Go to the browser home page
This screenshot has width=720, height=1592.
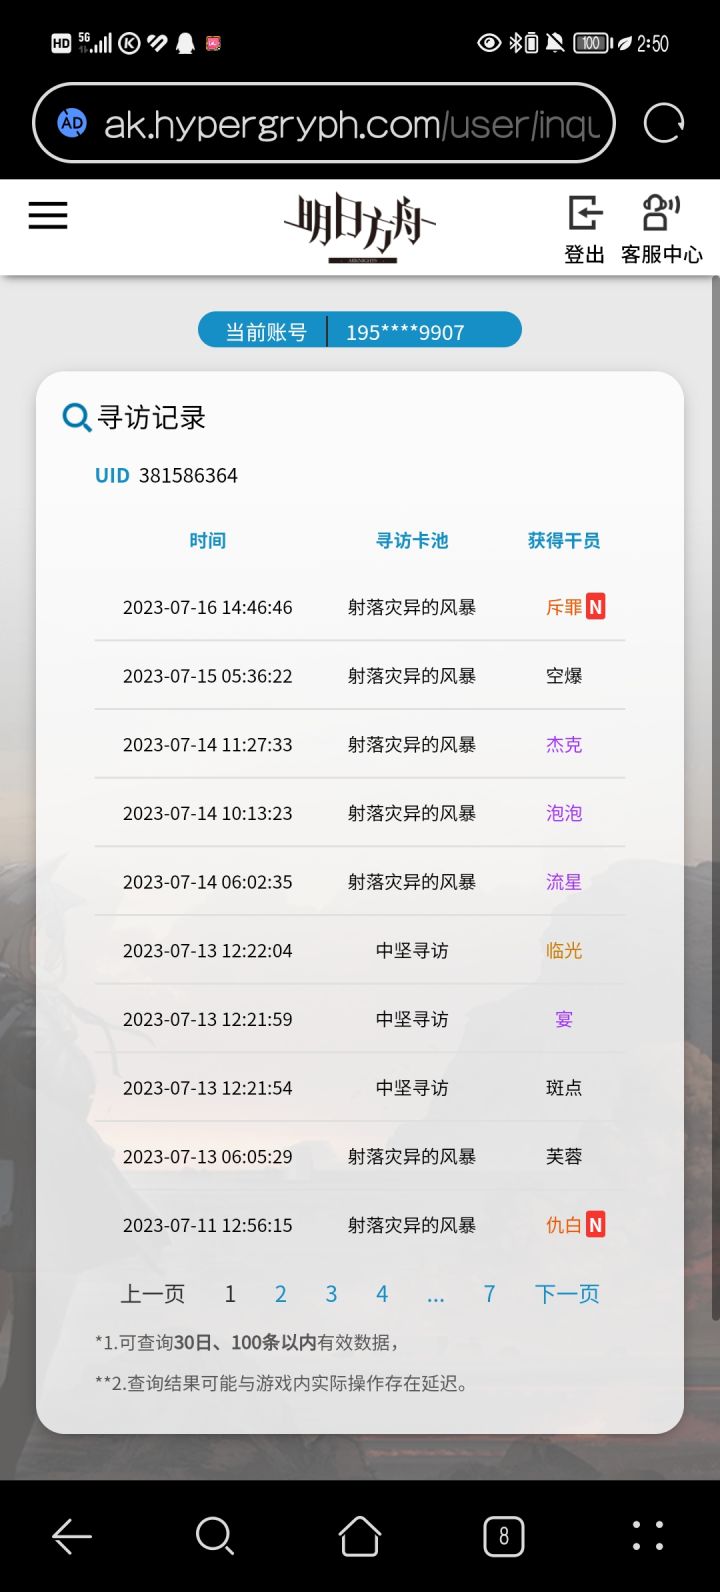point(360,1536)
